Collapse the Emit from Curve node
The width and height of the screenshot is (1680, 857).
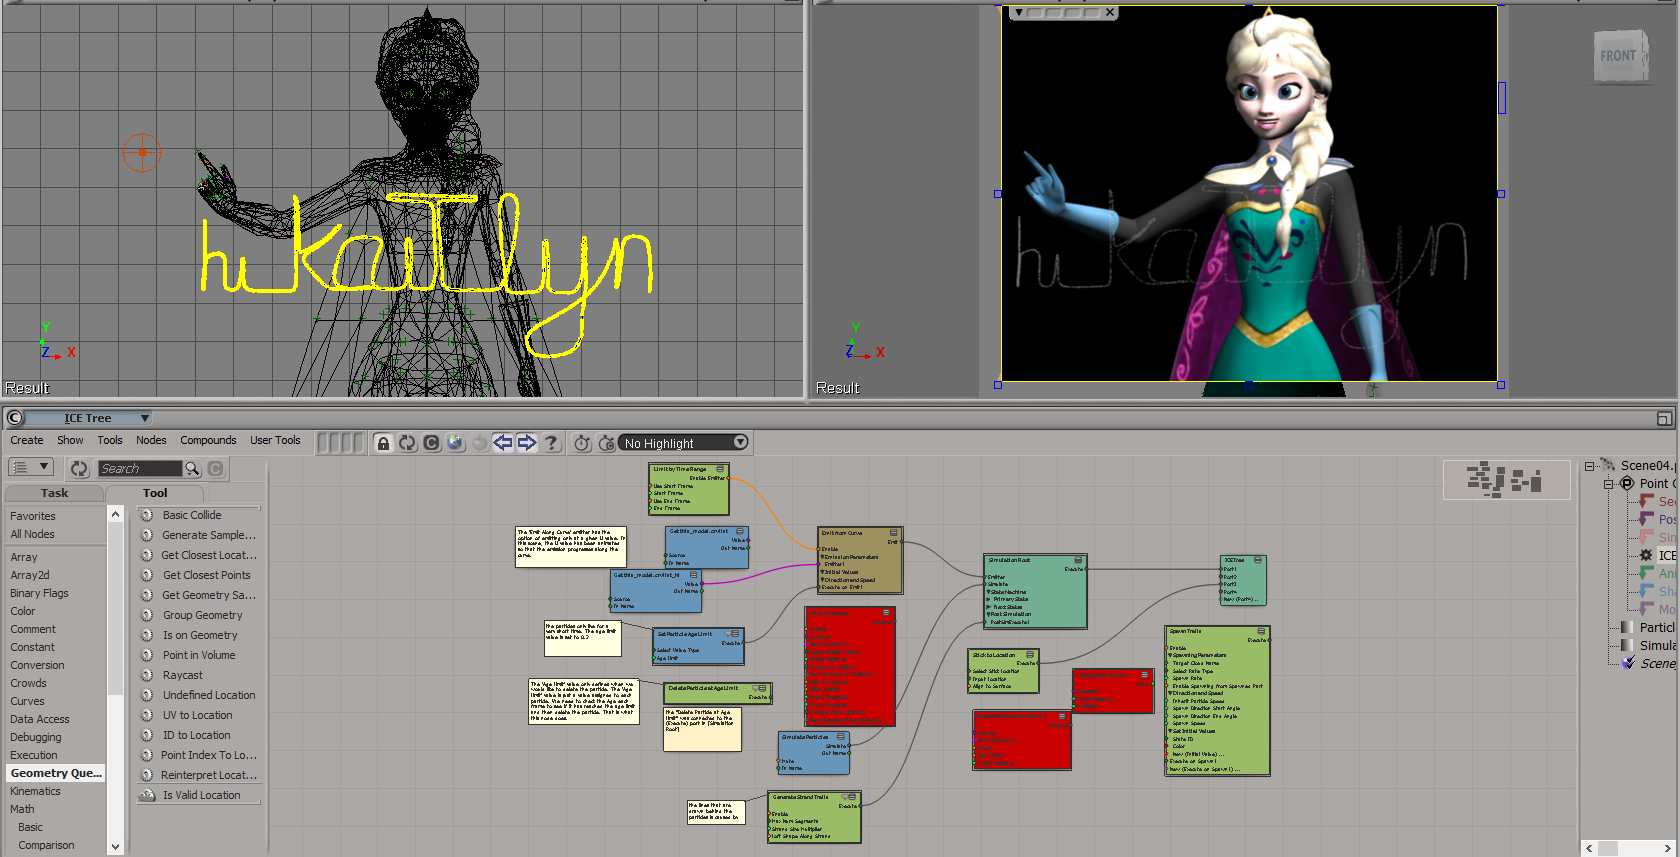[x=893, y=533]
